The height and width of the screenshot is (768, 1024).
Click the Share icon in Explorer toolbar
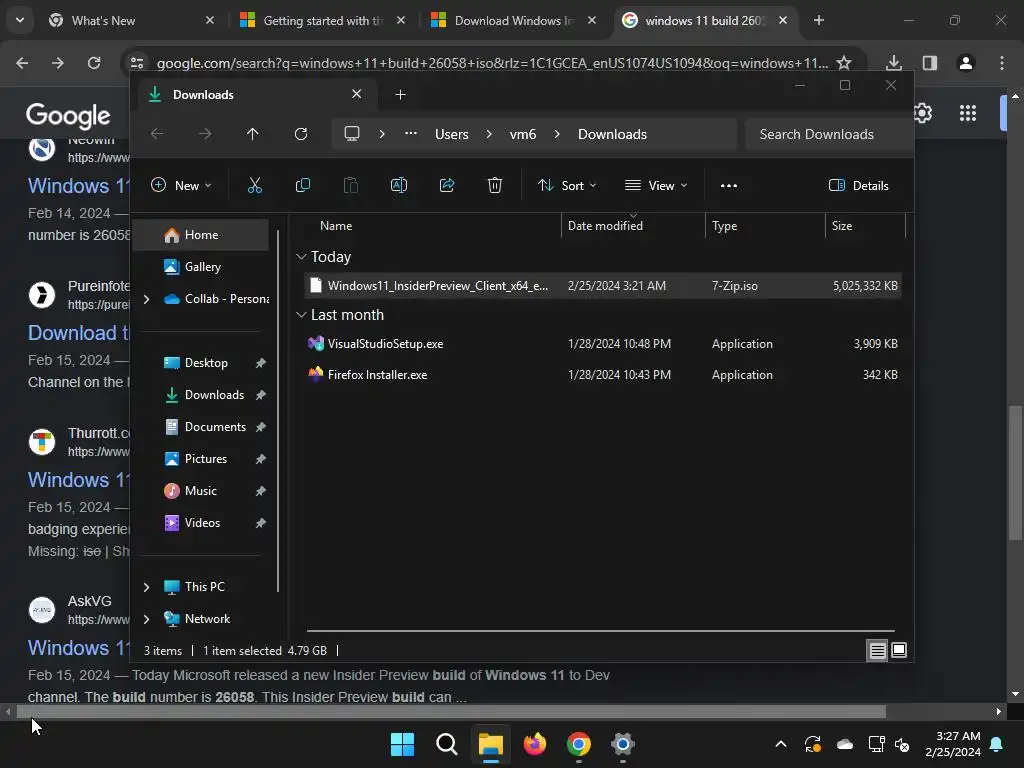(447, 185)
